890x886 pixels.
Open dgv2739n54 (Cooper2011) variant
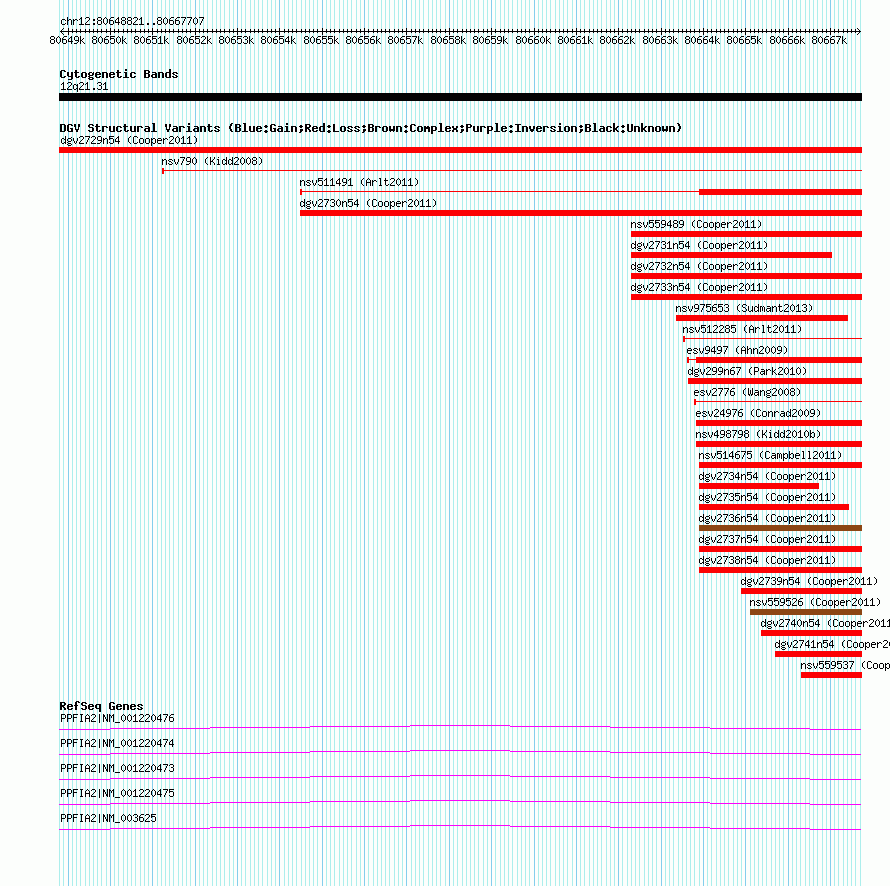pos(809,581)
